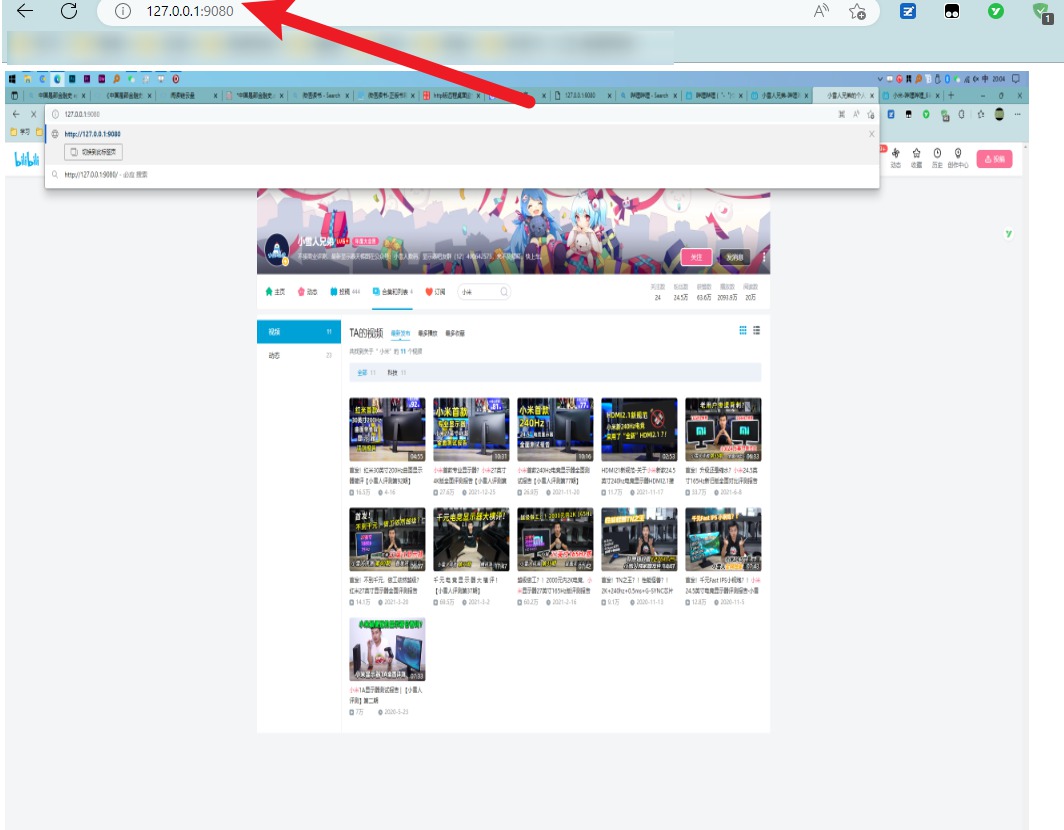Select the 动态 item in left sidebar
The image size is (1064, 830).
click(x=274, y=355)
